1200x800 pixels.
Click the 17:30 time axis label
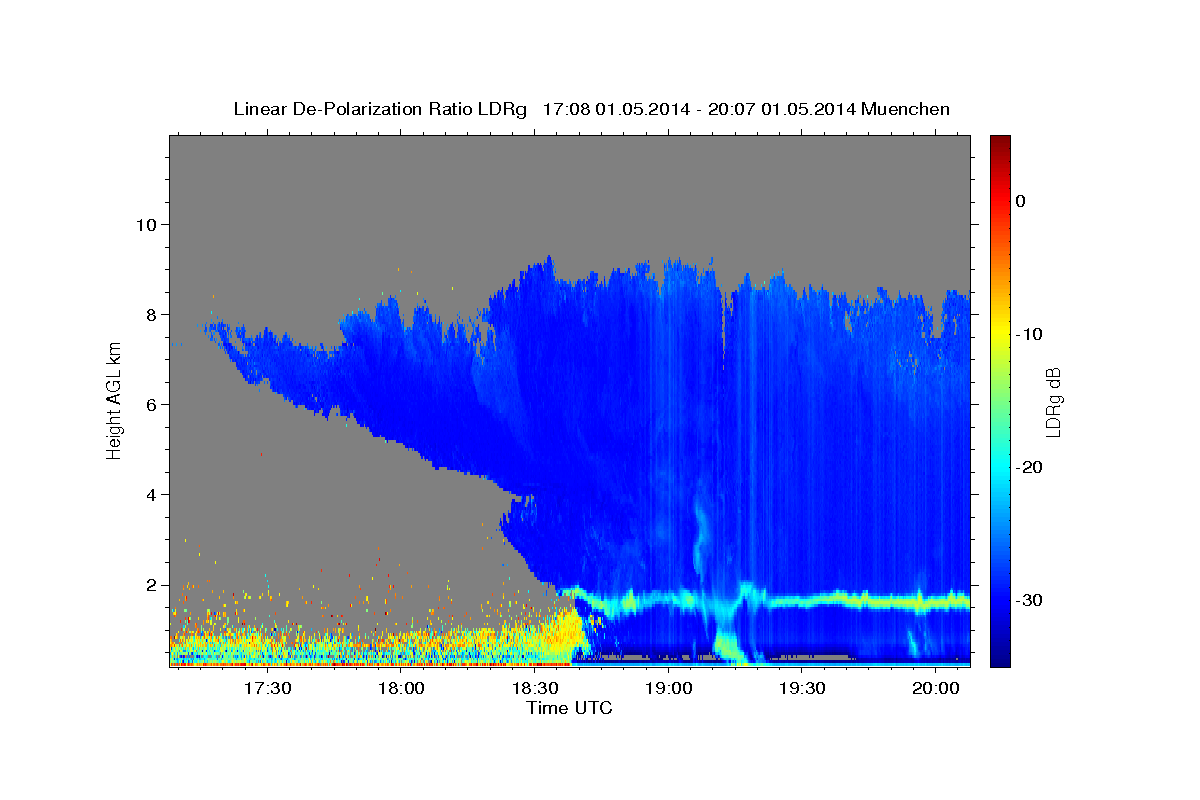pyautogui.click(x=267, y=689)
